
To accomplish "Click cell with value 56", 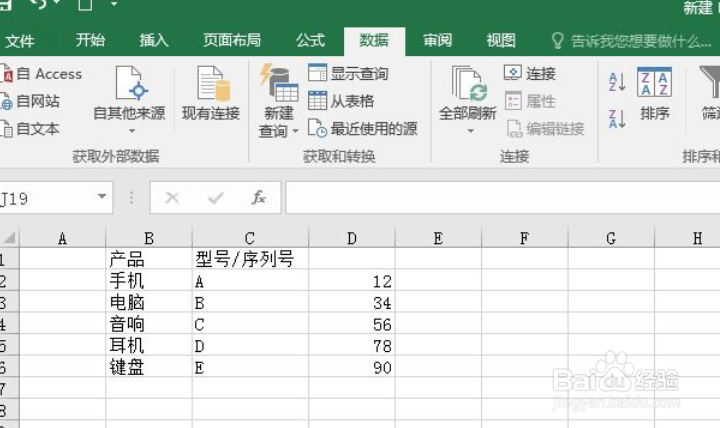I will click(352, 324).
